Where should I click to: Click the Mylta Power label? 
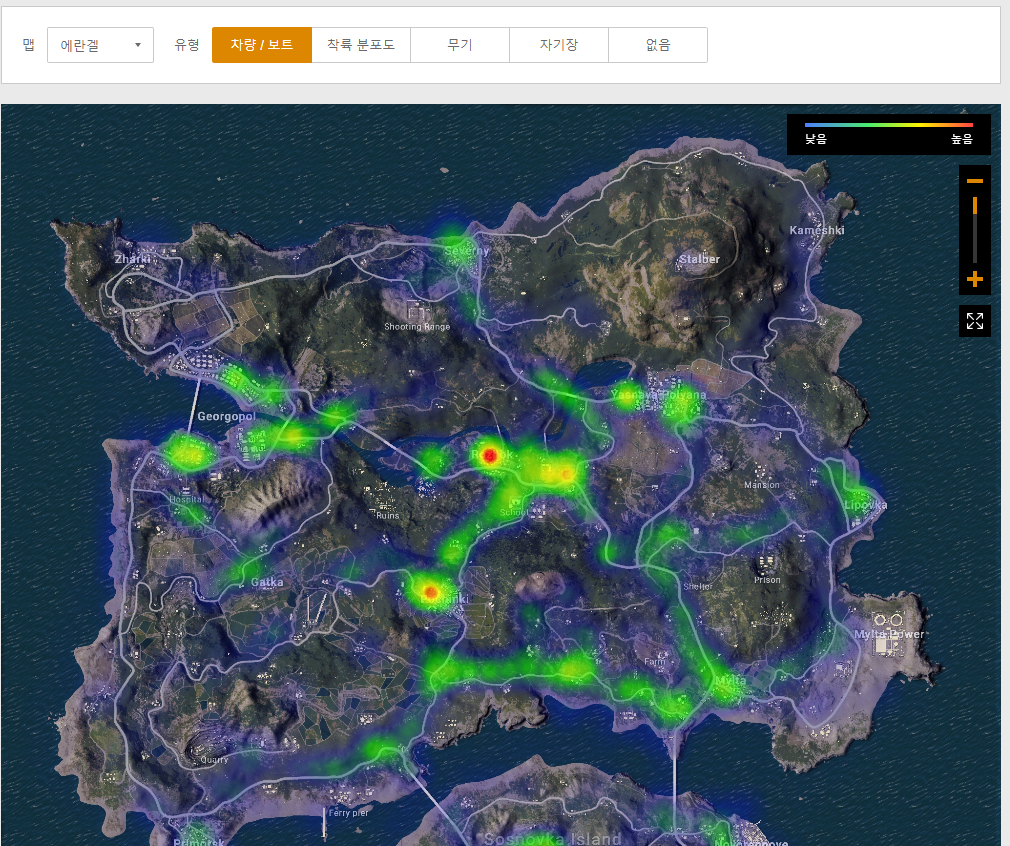click(x=889, y=634)
